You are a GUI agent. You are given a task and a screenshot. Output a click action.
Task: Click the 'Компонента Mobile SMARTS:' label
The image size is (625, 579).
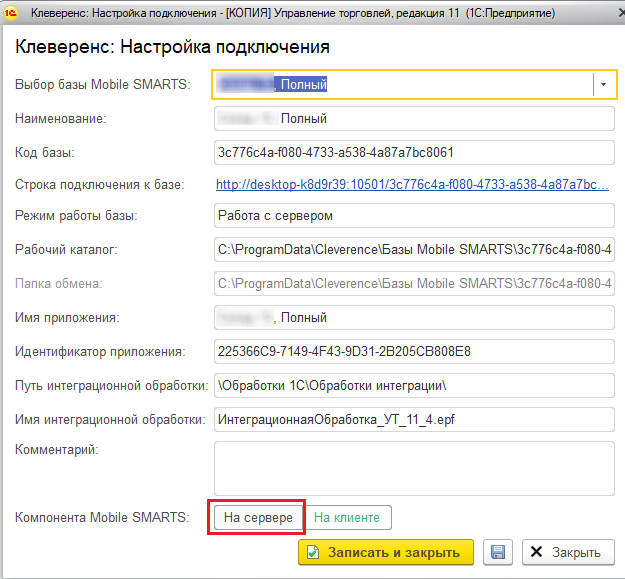pyautogui.click(x=102, y=517)
